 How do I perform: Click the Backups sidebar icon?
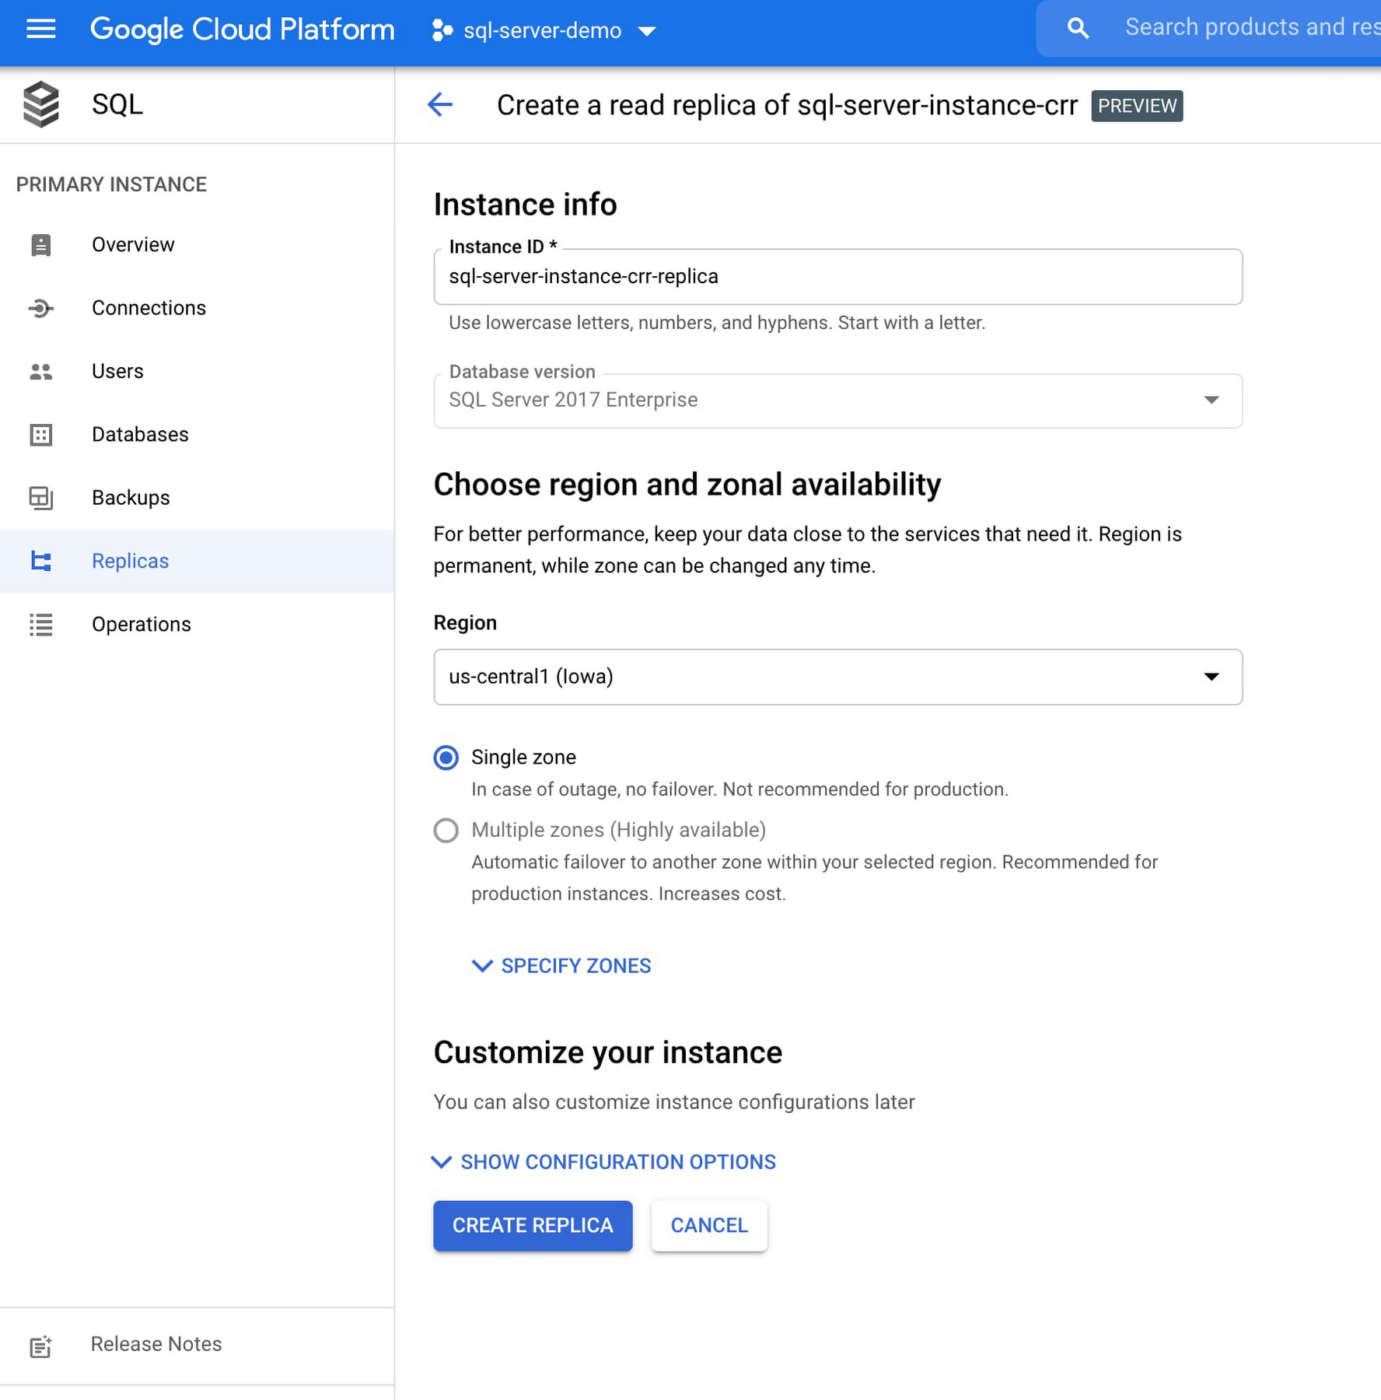(41, 498)
